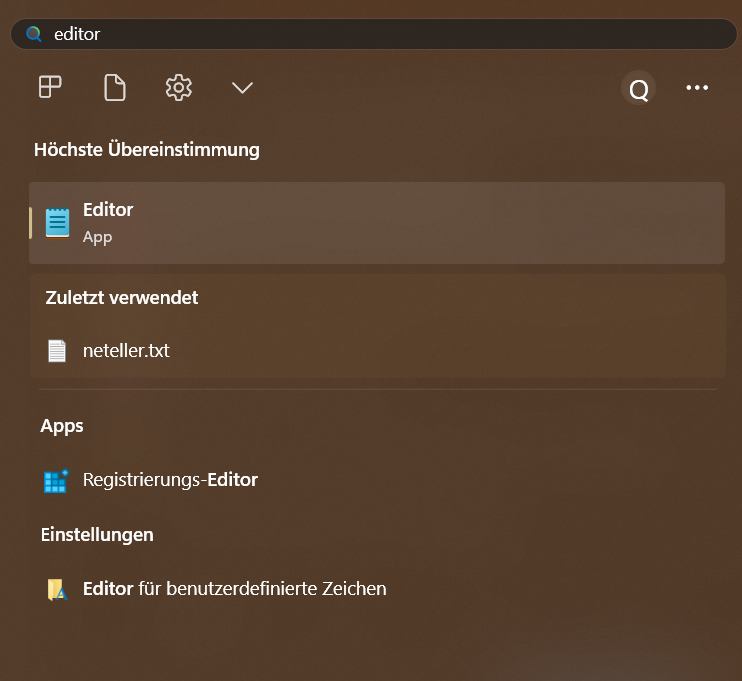Viewport: 742px width, 681px height.
Task: Open the Editor app best match
Action: coord(377,223)
